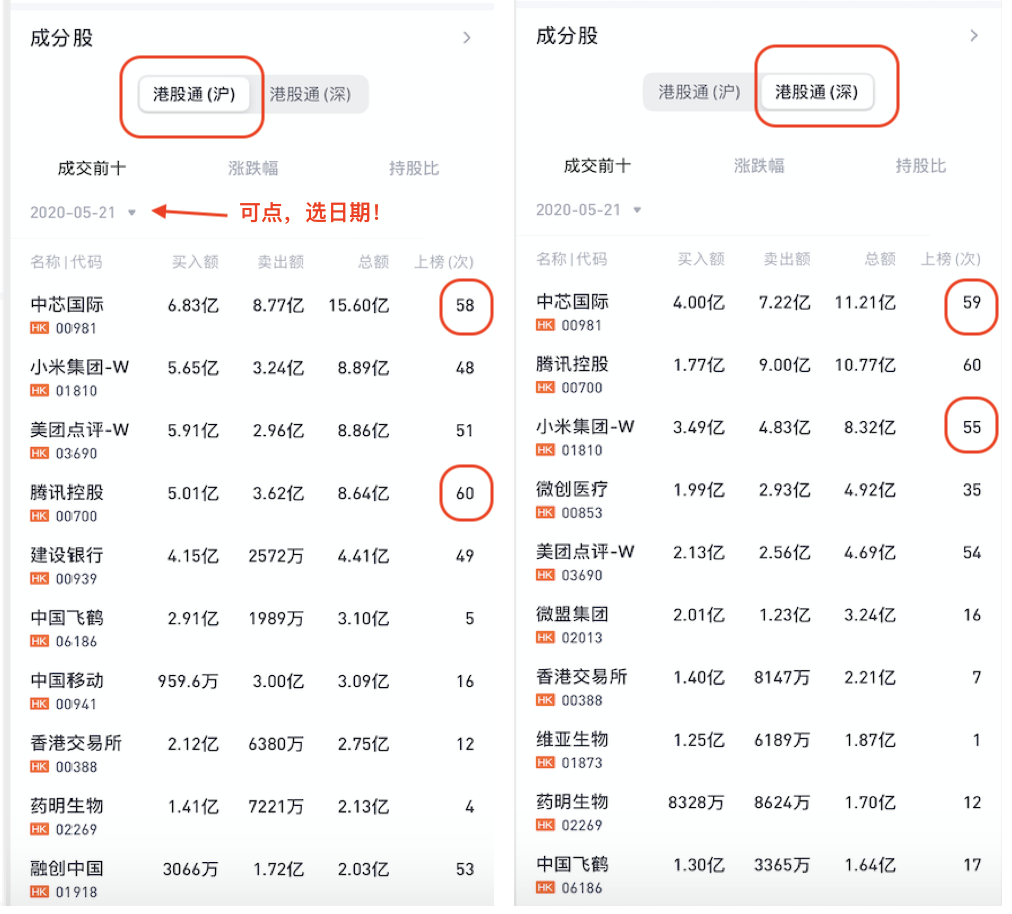Switch to 涨跌幅 tab in left panel

[x=253, y=168]
